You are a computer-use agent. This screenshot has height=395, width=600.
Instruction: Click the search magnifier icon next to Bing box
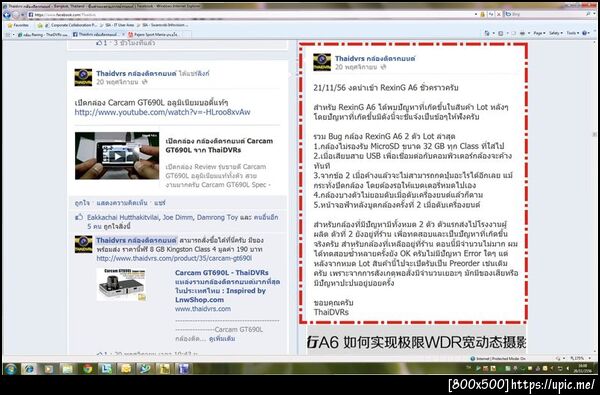click(x=588, y=14)
